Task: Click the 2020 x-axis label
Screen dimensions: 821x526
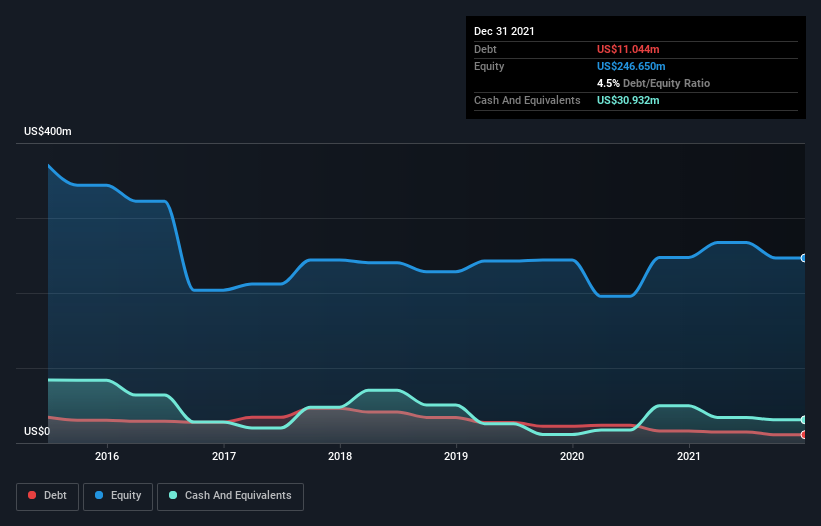Action: 572,456
